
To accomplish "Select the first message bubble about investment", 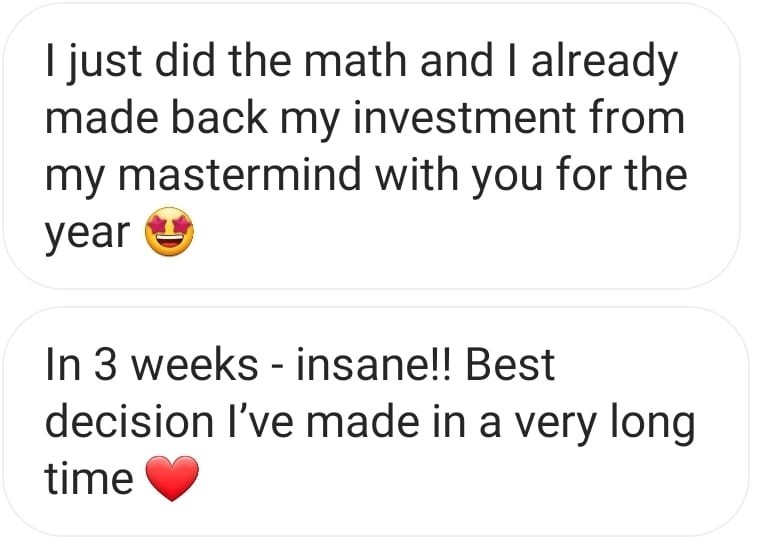I will pyautogui.click(x=372, y=146).
